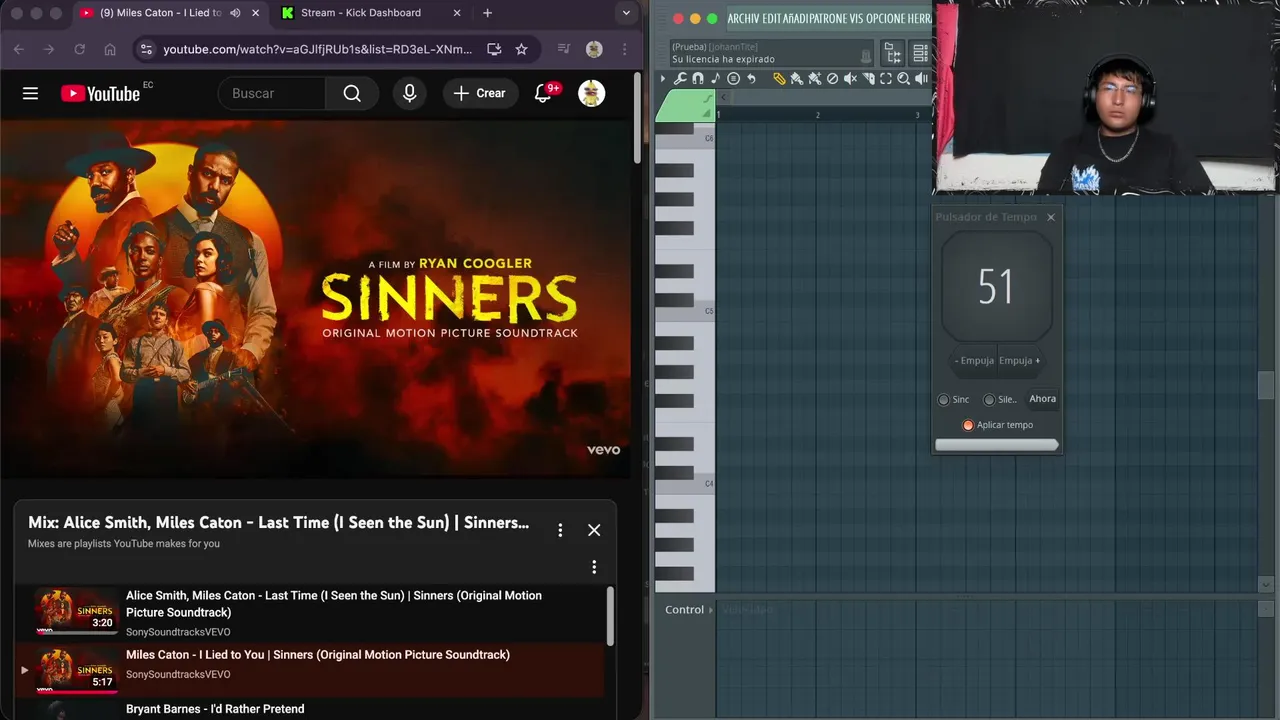1280x720 pixels.
Task: Click the install app icon in the address bar
Action: (x=494, y=49)
